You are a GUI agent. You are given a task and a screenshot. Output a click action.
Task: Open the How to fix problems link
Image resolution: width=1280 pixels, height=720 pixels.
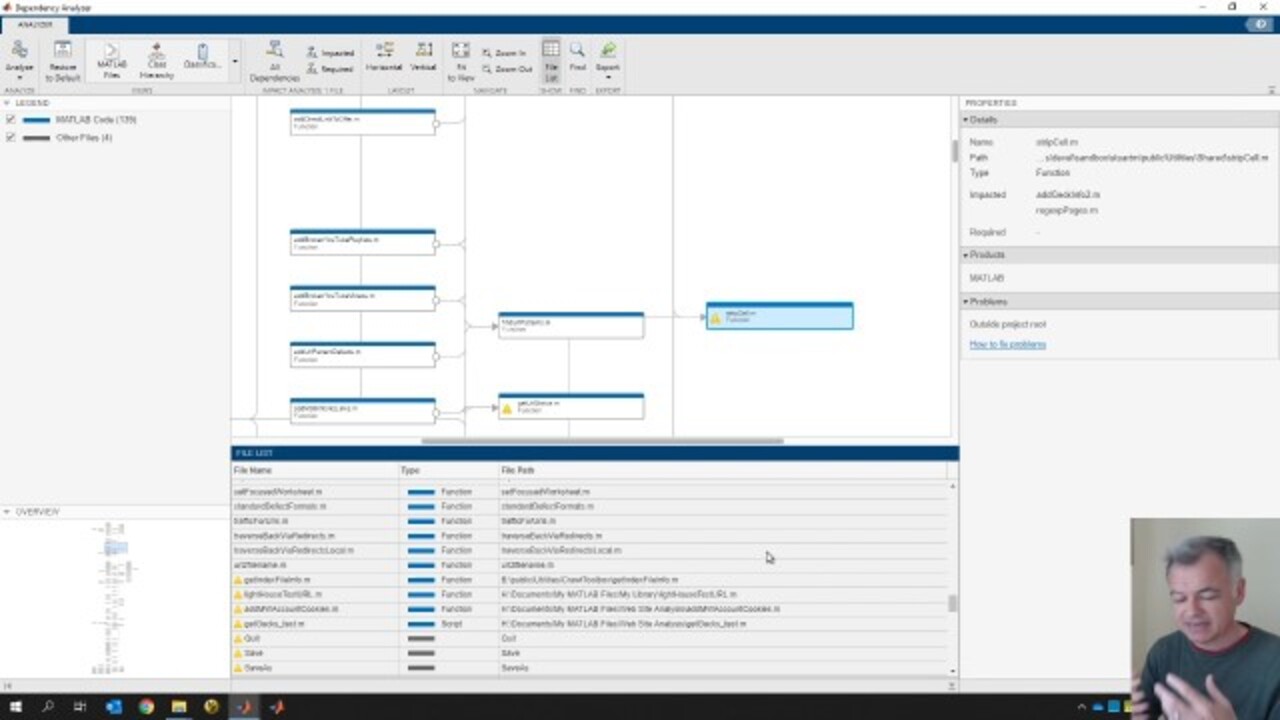pos(1007,344)
